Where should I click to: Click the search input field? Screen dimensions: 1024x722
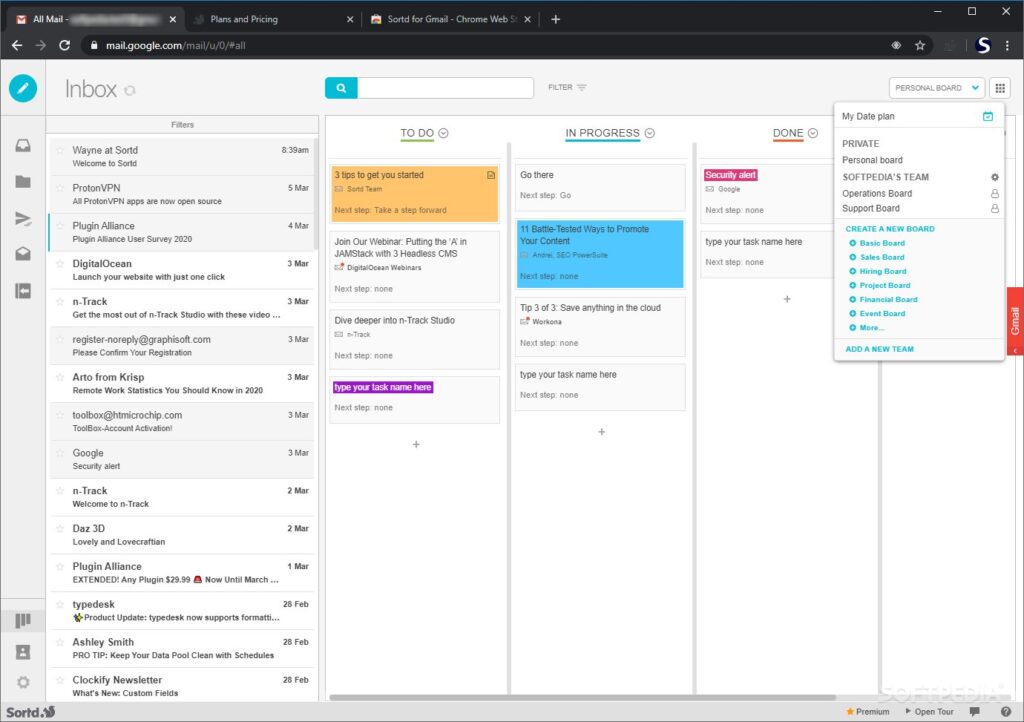pyautogui.click(x=445, y=87)
